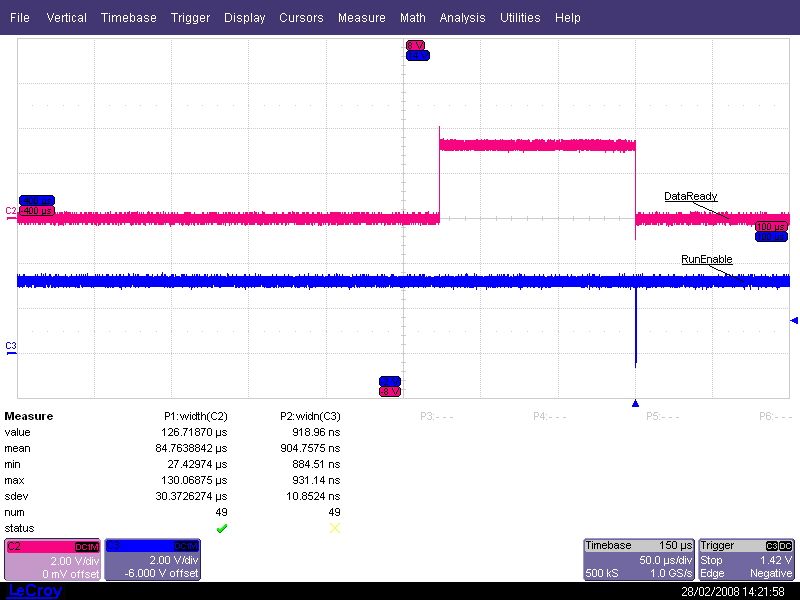Select the RunEnable trace label
Viewport: 800px width, 600px height.
(707, 259)
